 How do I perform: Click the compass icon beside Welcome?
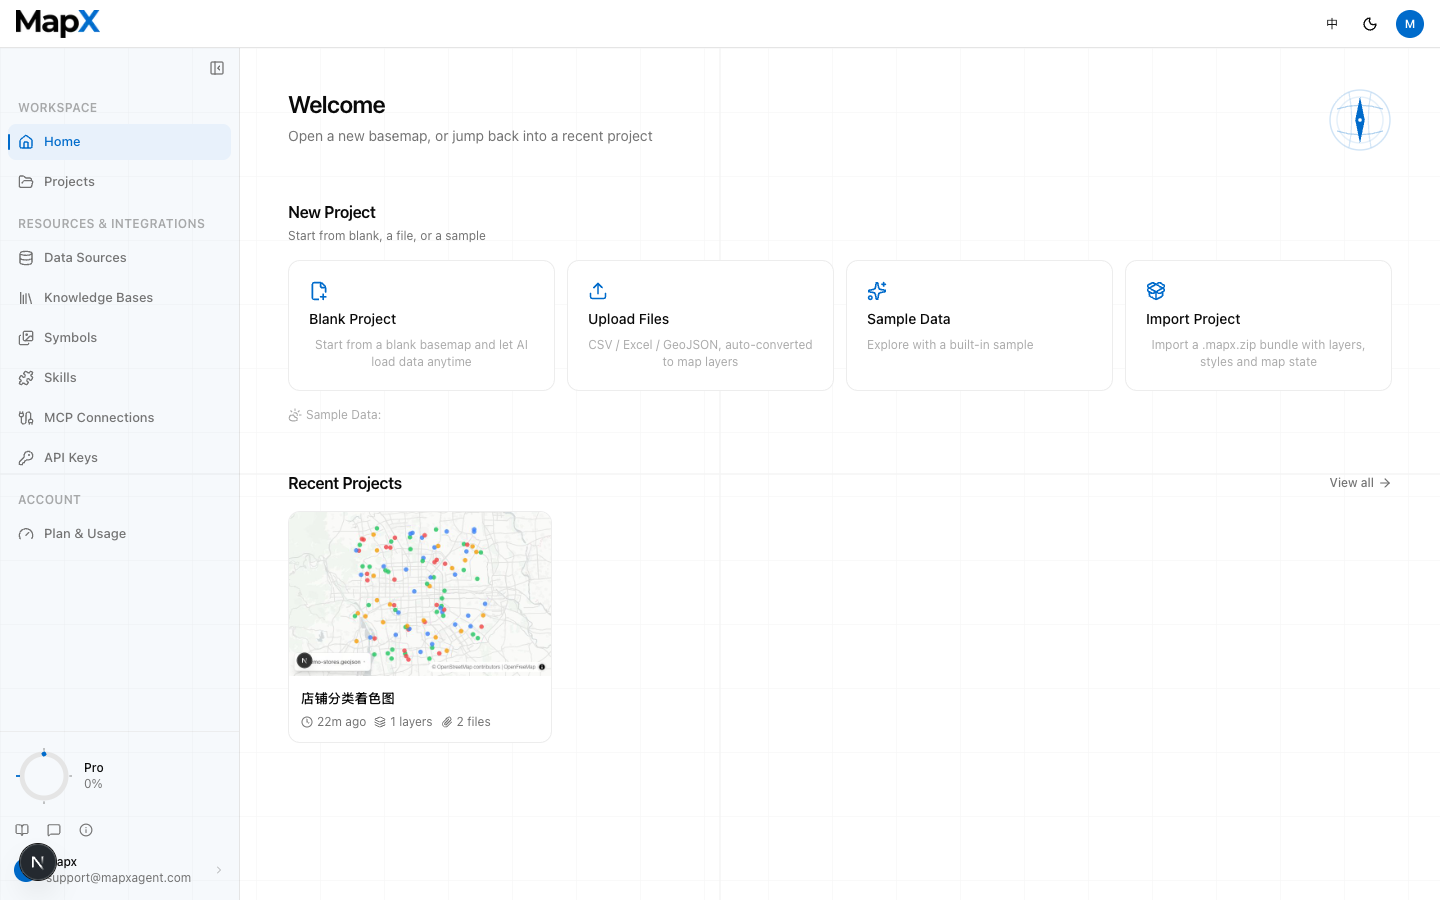[x=1360, y=120]
